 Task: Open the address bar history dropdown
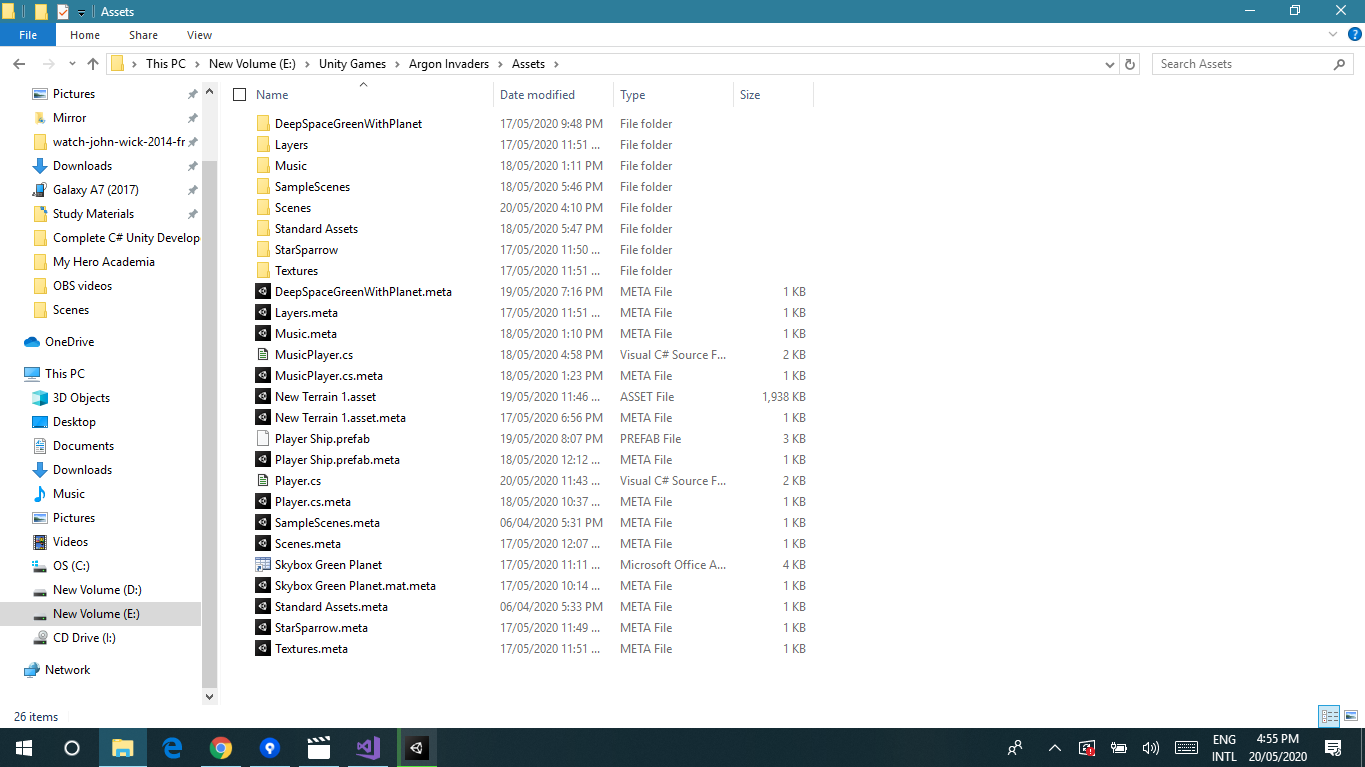1110,64
